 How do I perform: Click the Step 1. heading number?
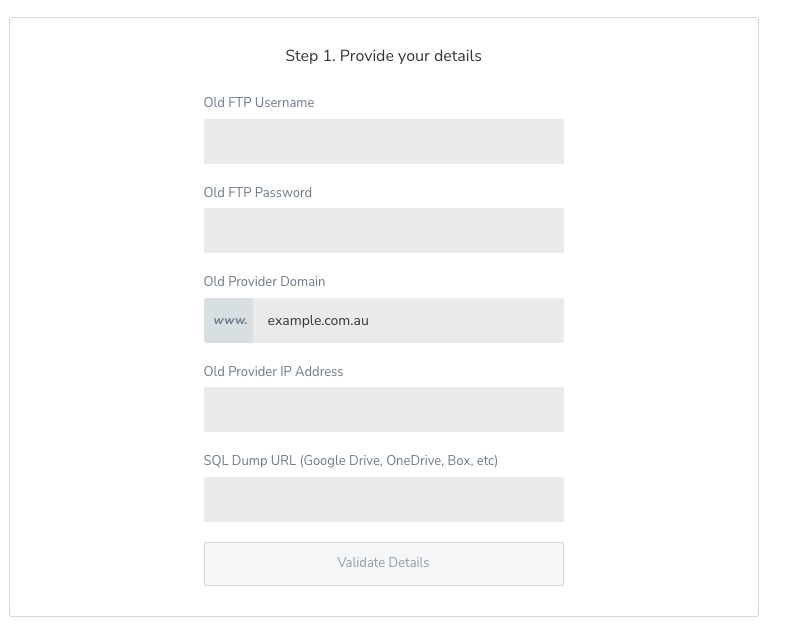coord(310,56)
